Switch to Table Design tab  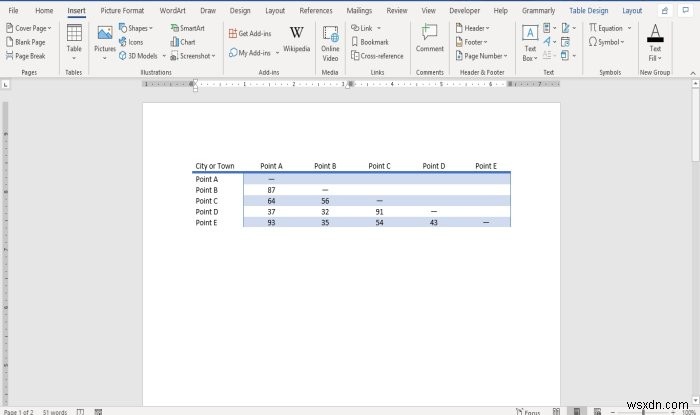tap(588, 10)
